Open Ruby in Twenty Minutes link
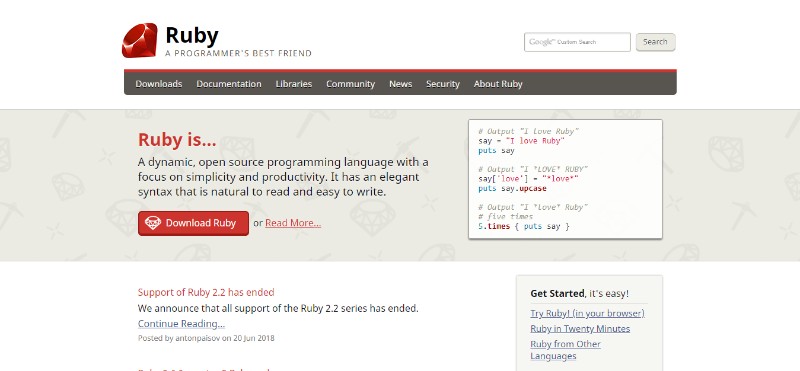Screen dimensions: 800x371 click(x=580, y=329)
